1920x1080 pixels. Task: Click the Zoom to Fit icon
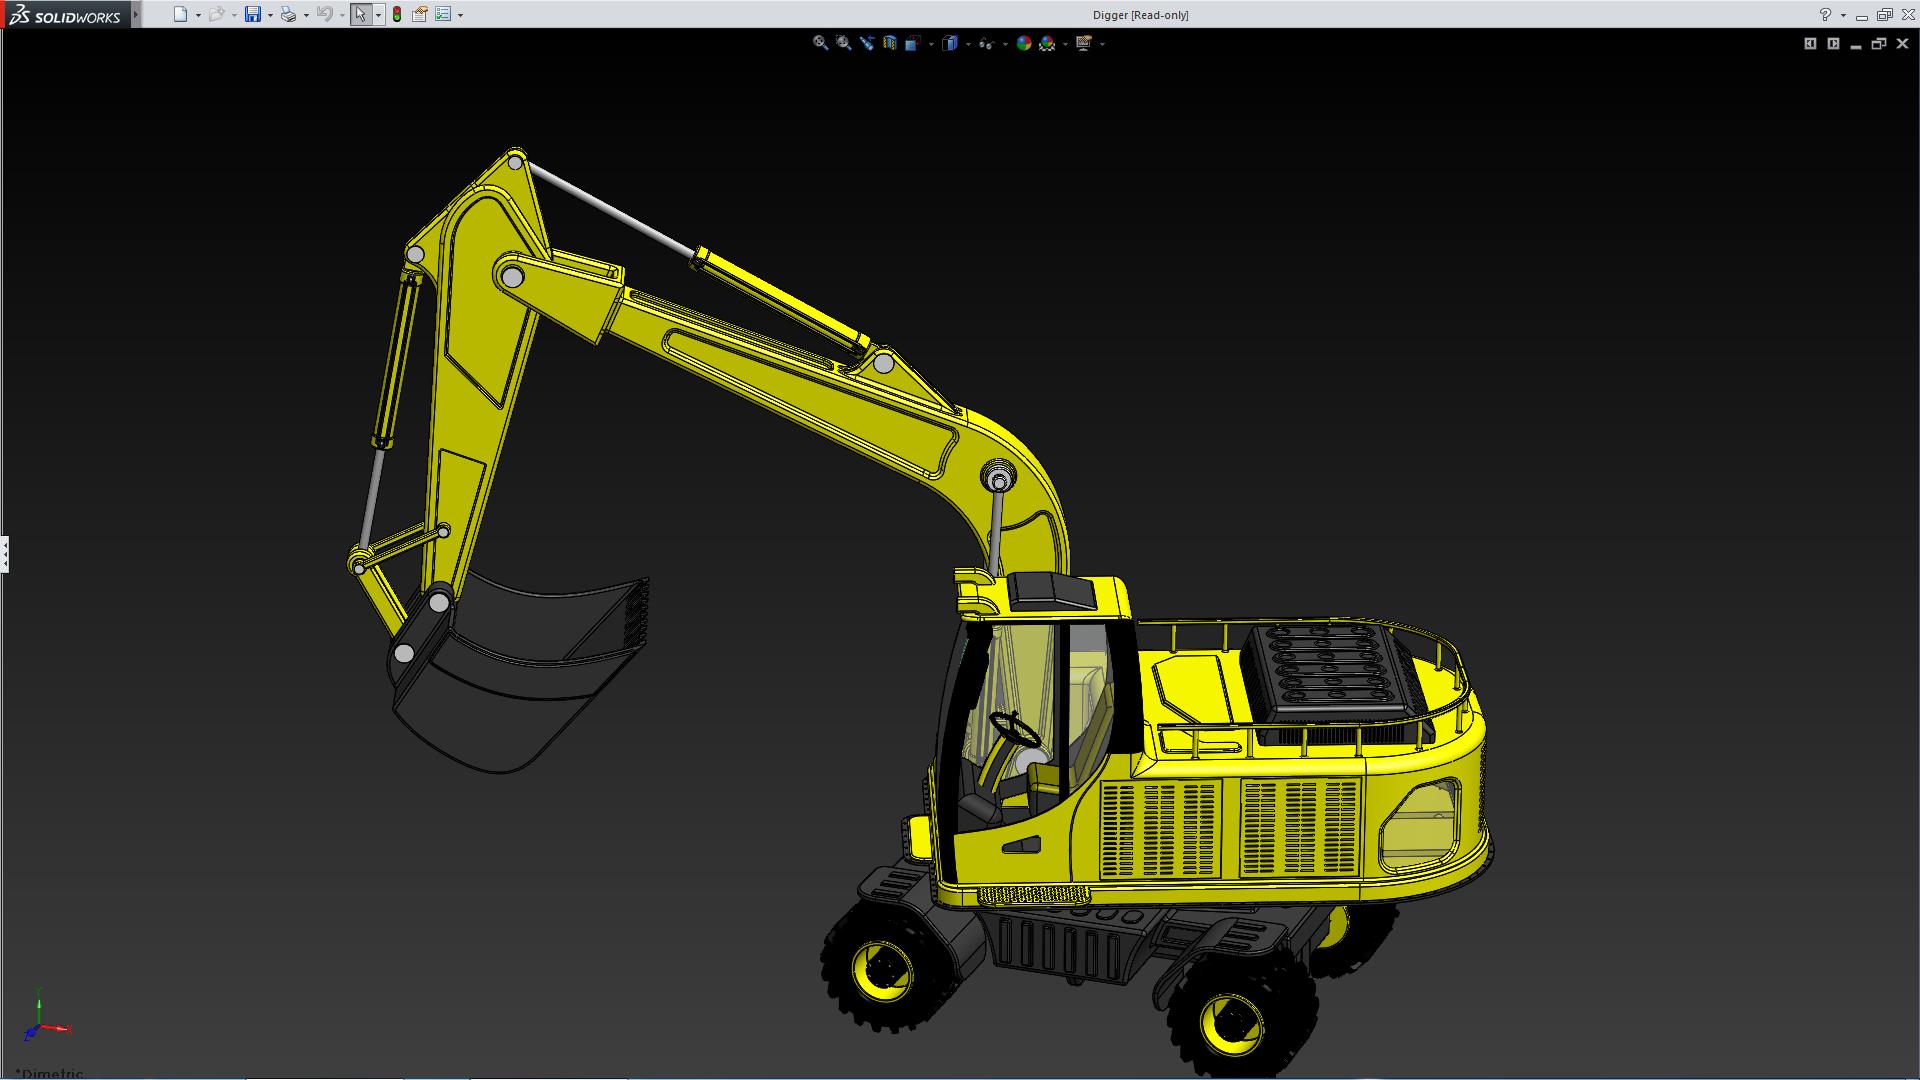point(820,43)
